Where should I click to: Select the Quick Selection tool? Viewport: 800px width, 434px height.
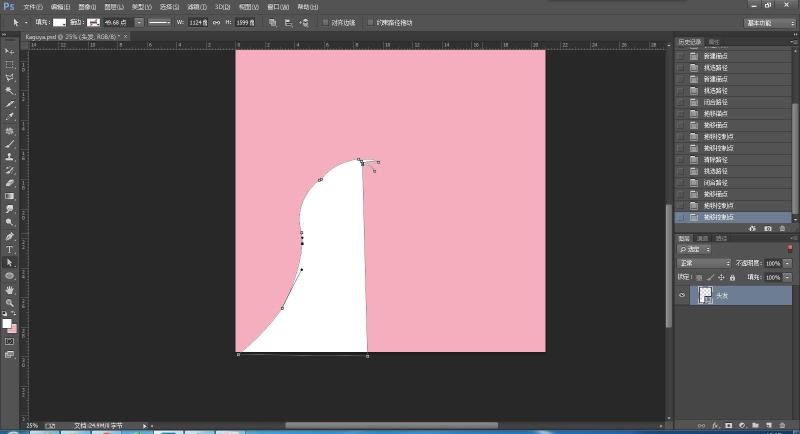[9, 91]
